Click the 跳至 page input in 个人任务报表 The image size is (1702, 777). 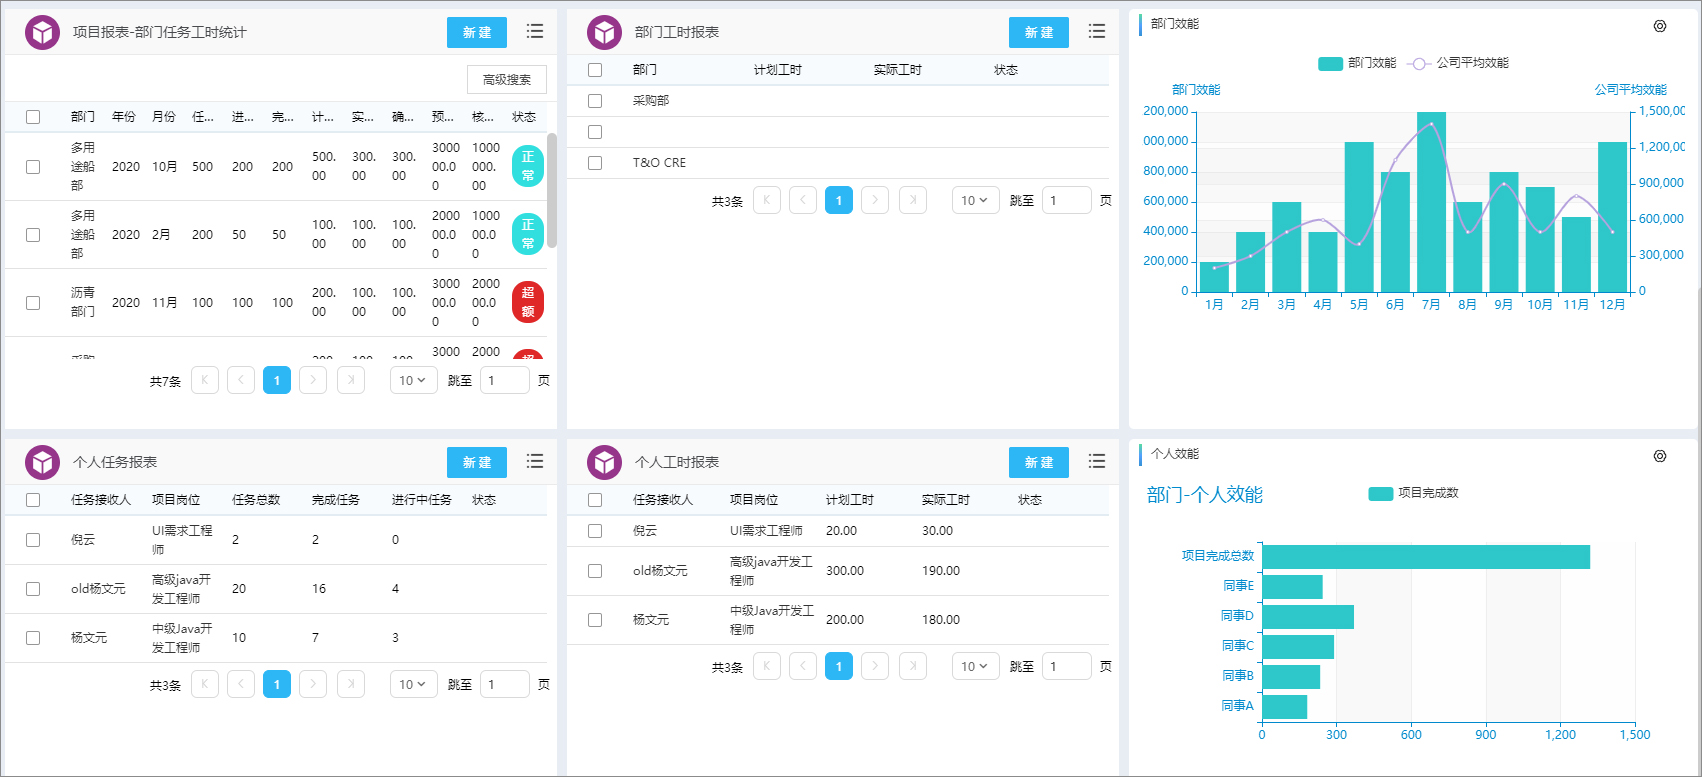505,684
